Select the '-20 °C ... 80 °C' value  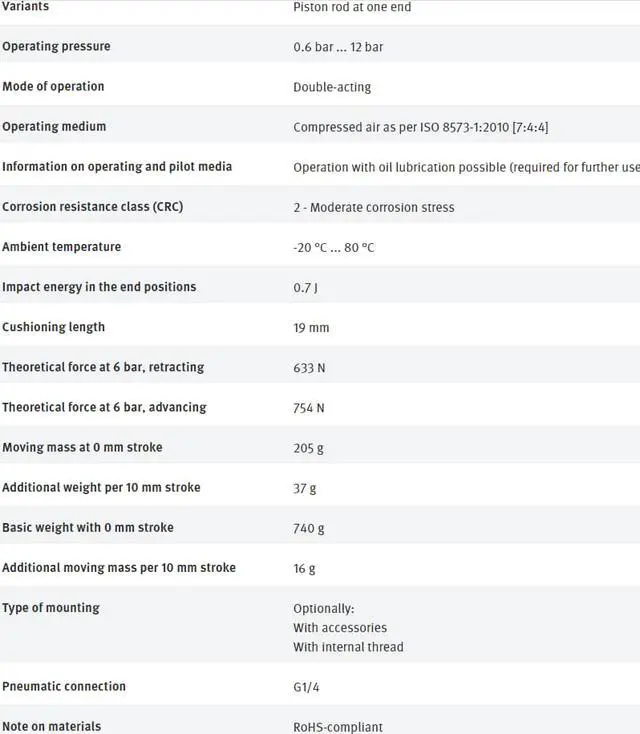click(x=334, y=247)
